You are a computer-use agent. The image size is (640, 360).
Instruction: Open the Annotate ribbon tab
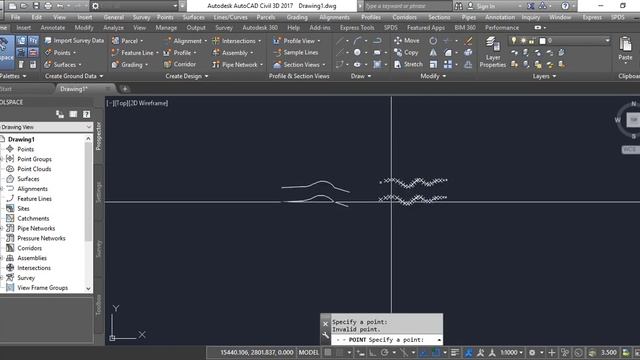[x=53, y=28]
